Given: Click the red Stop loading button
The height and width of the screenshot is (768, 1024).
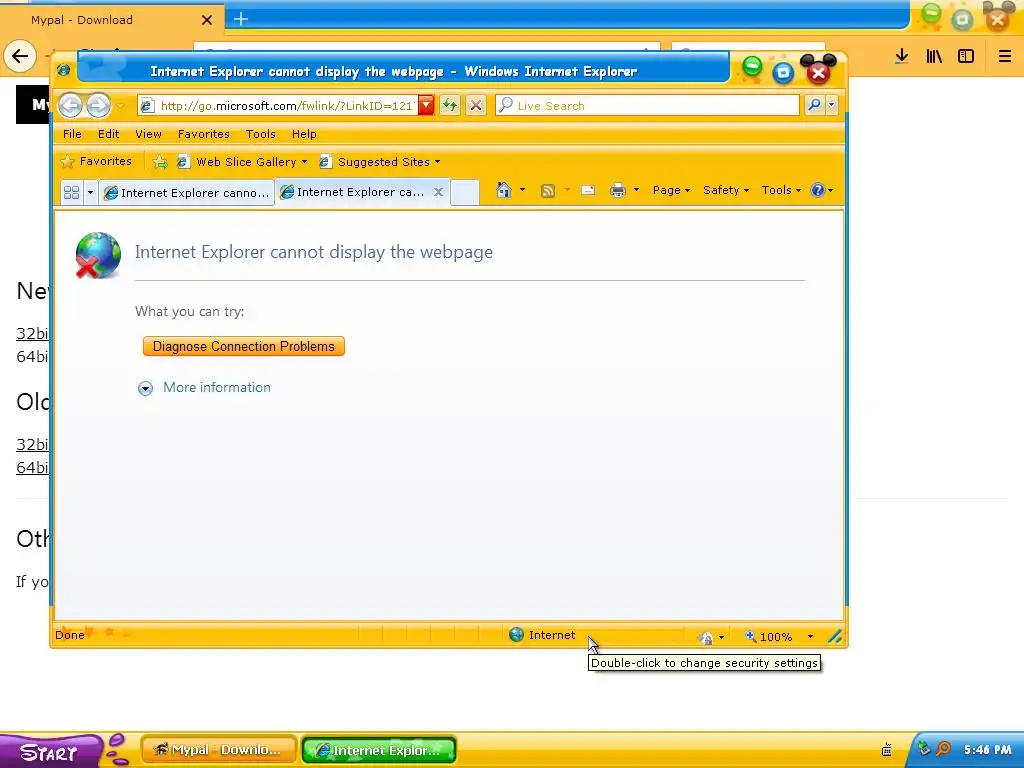Looking at the screenshot, I should pyautogui.click(x=476, y=105).
